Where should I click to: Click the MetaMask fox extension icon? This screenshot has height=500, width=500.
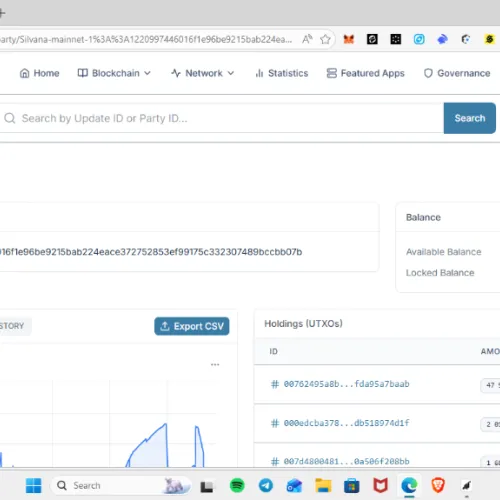point(349,39)
